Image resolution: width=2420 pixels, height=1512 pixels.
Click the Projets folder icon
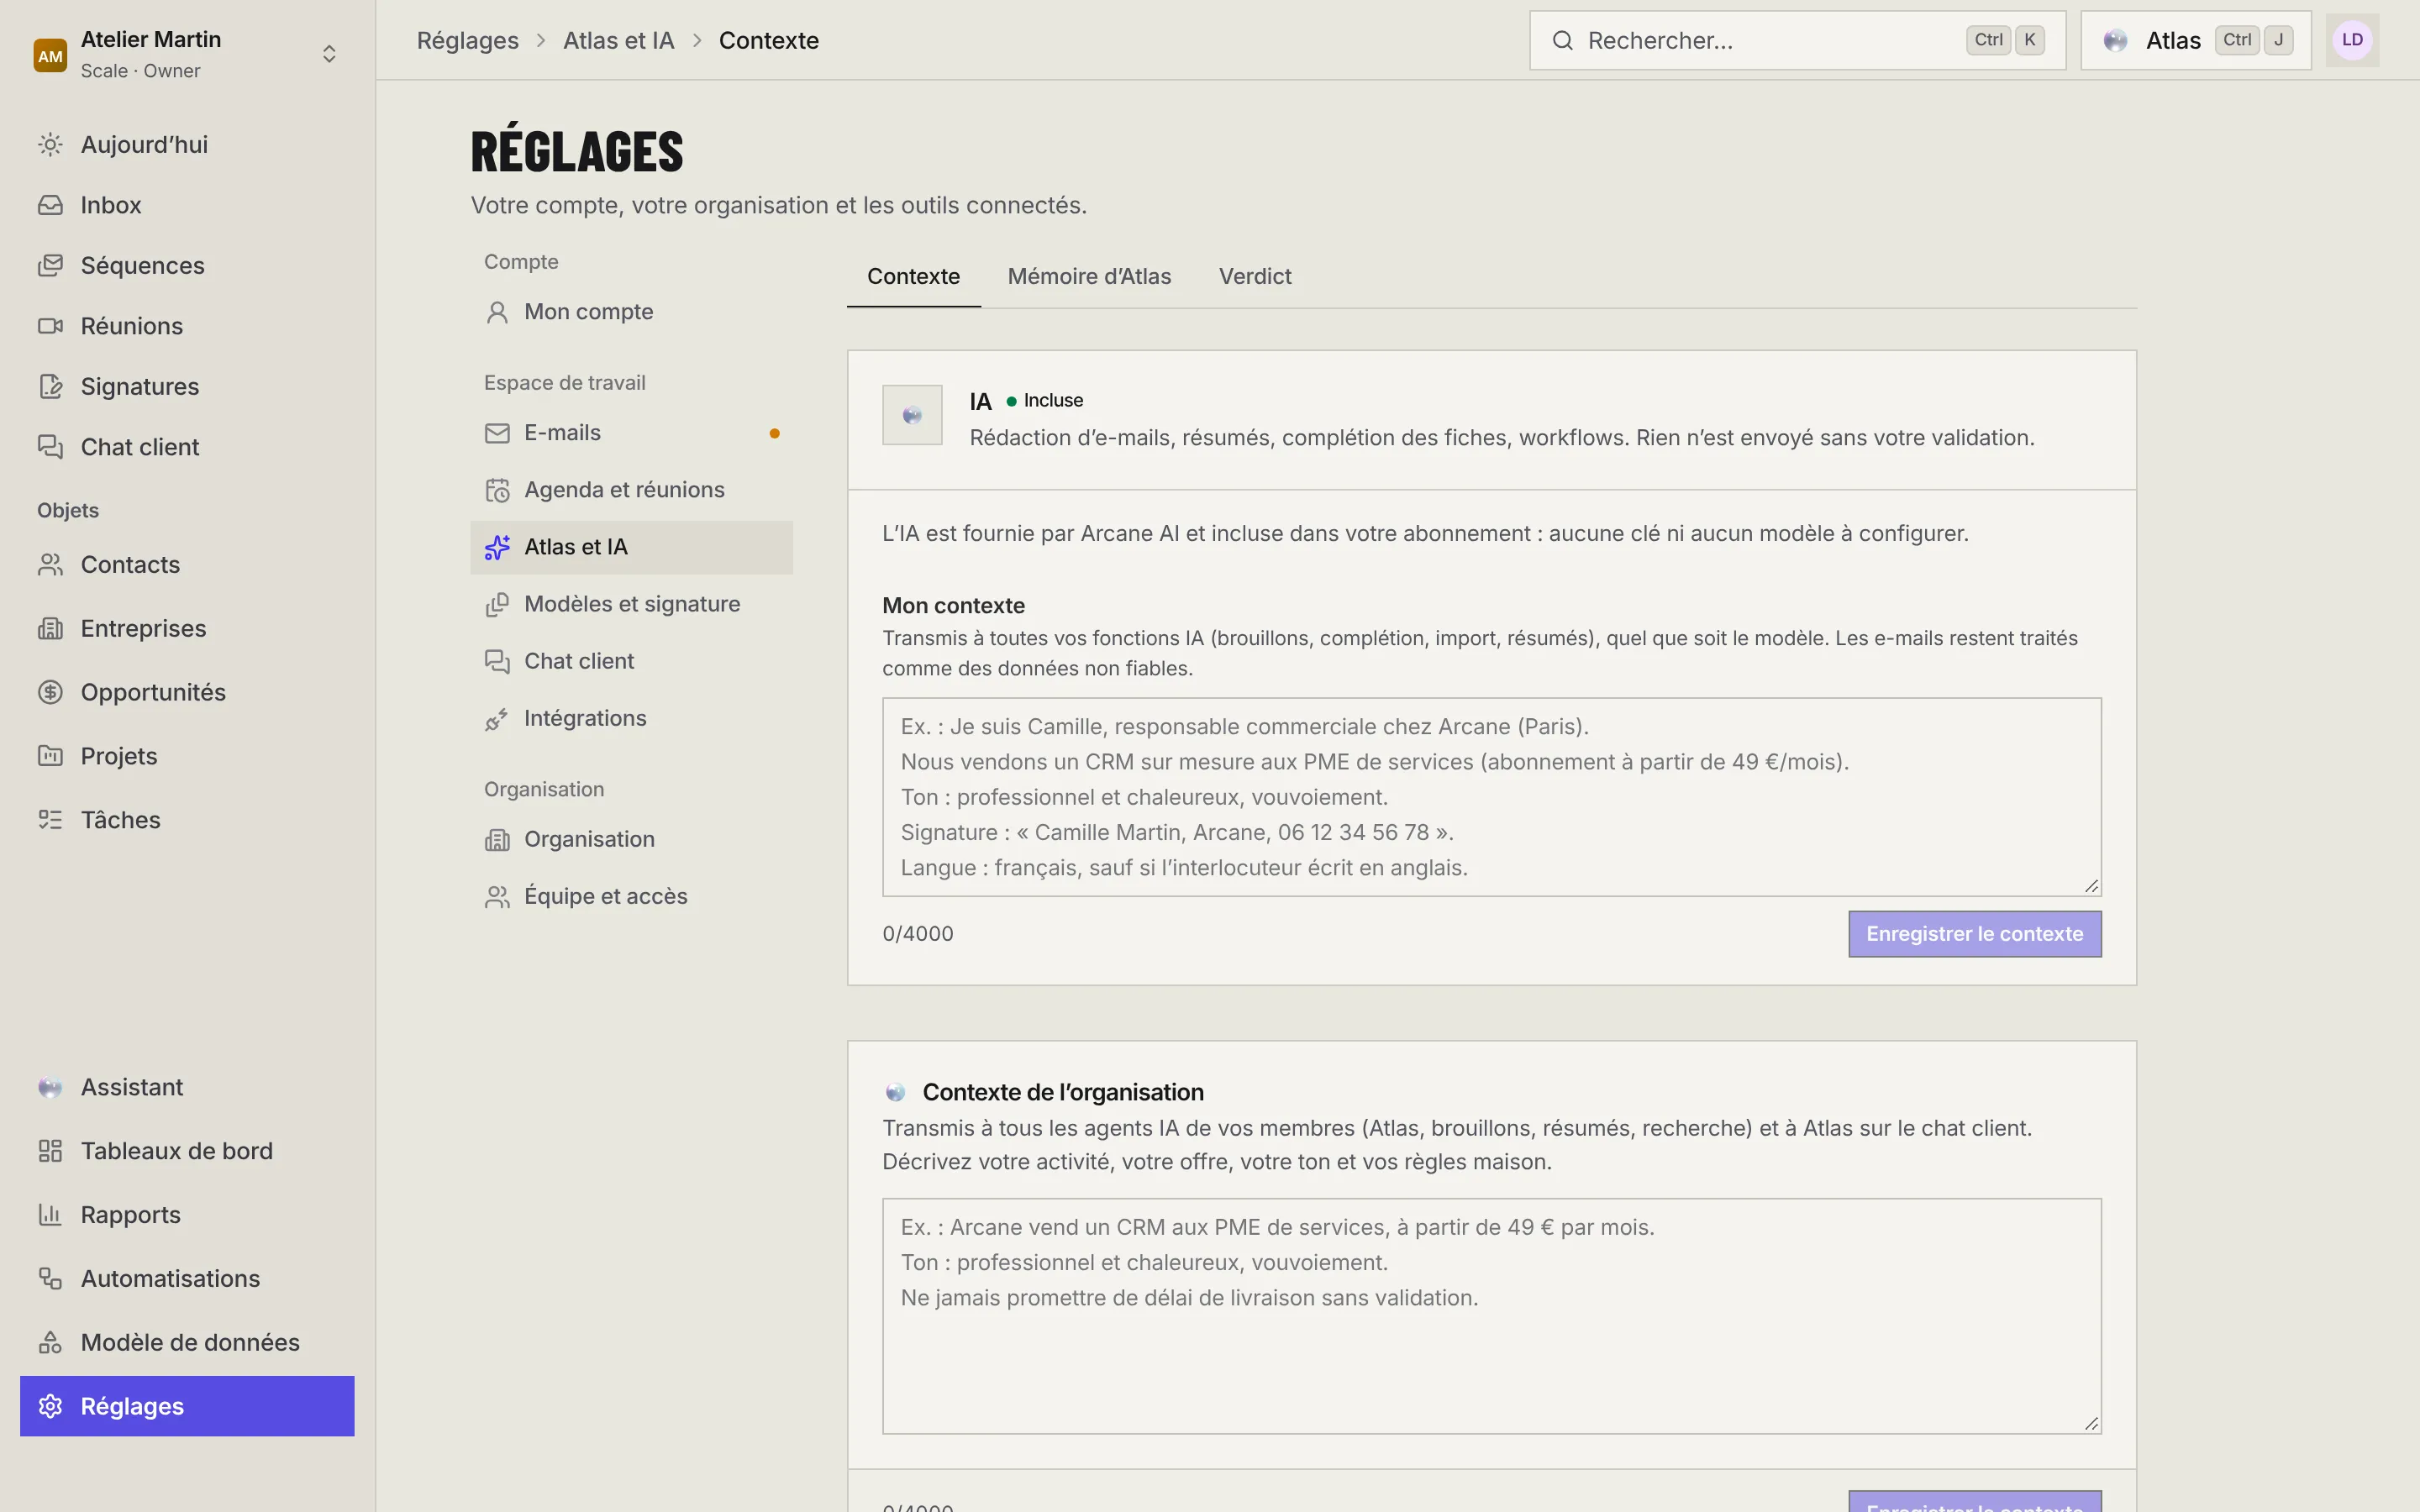click(50, 756)
